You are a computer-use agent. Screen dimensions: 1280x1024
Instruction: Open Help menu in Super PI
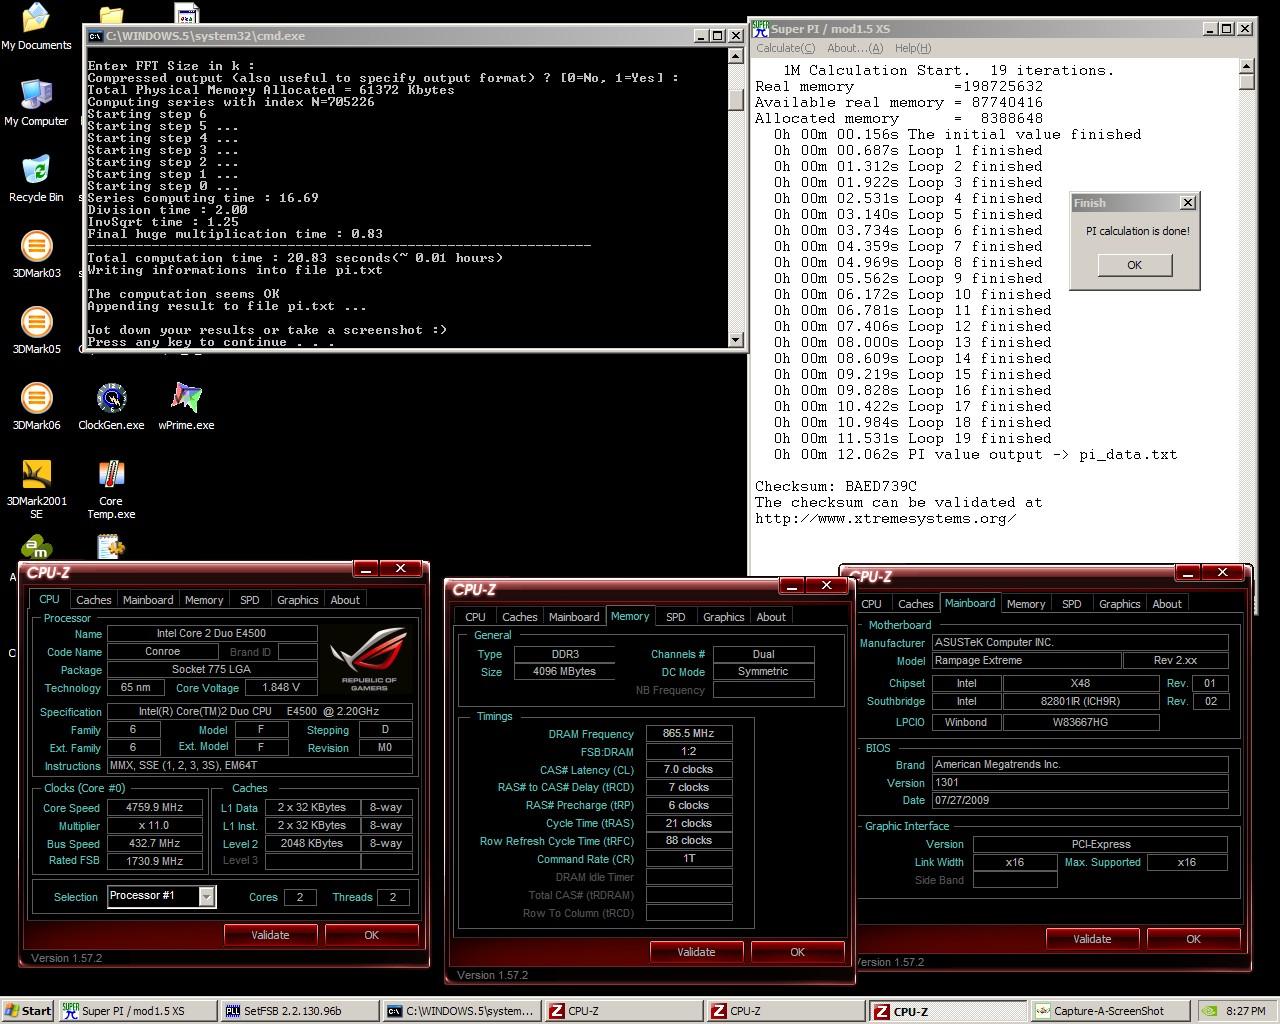(x=913, y=48)
